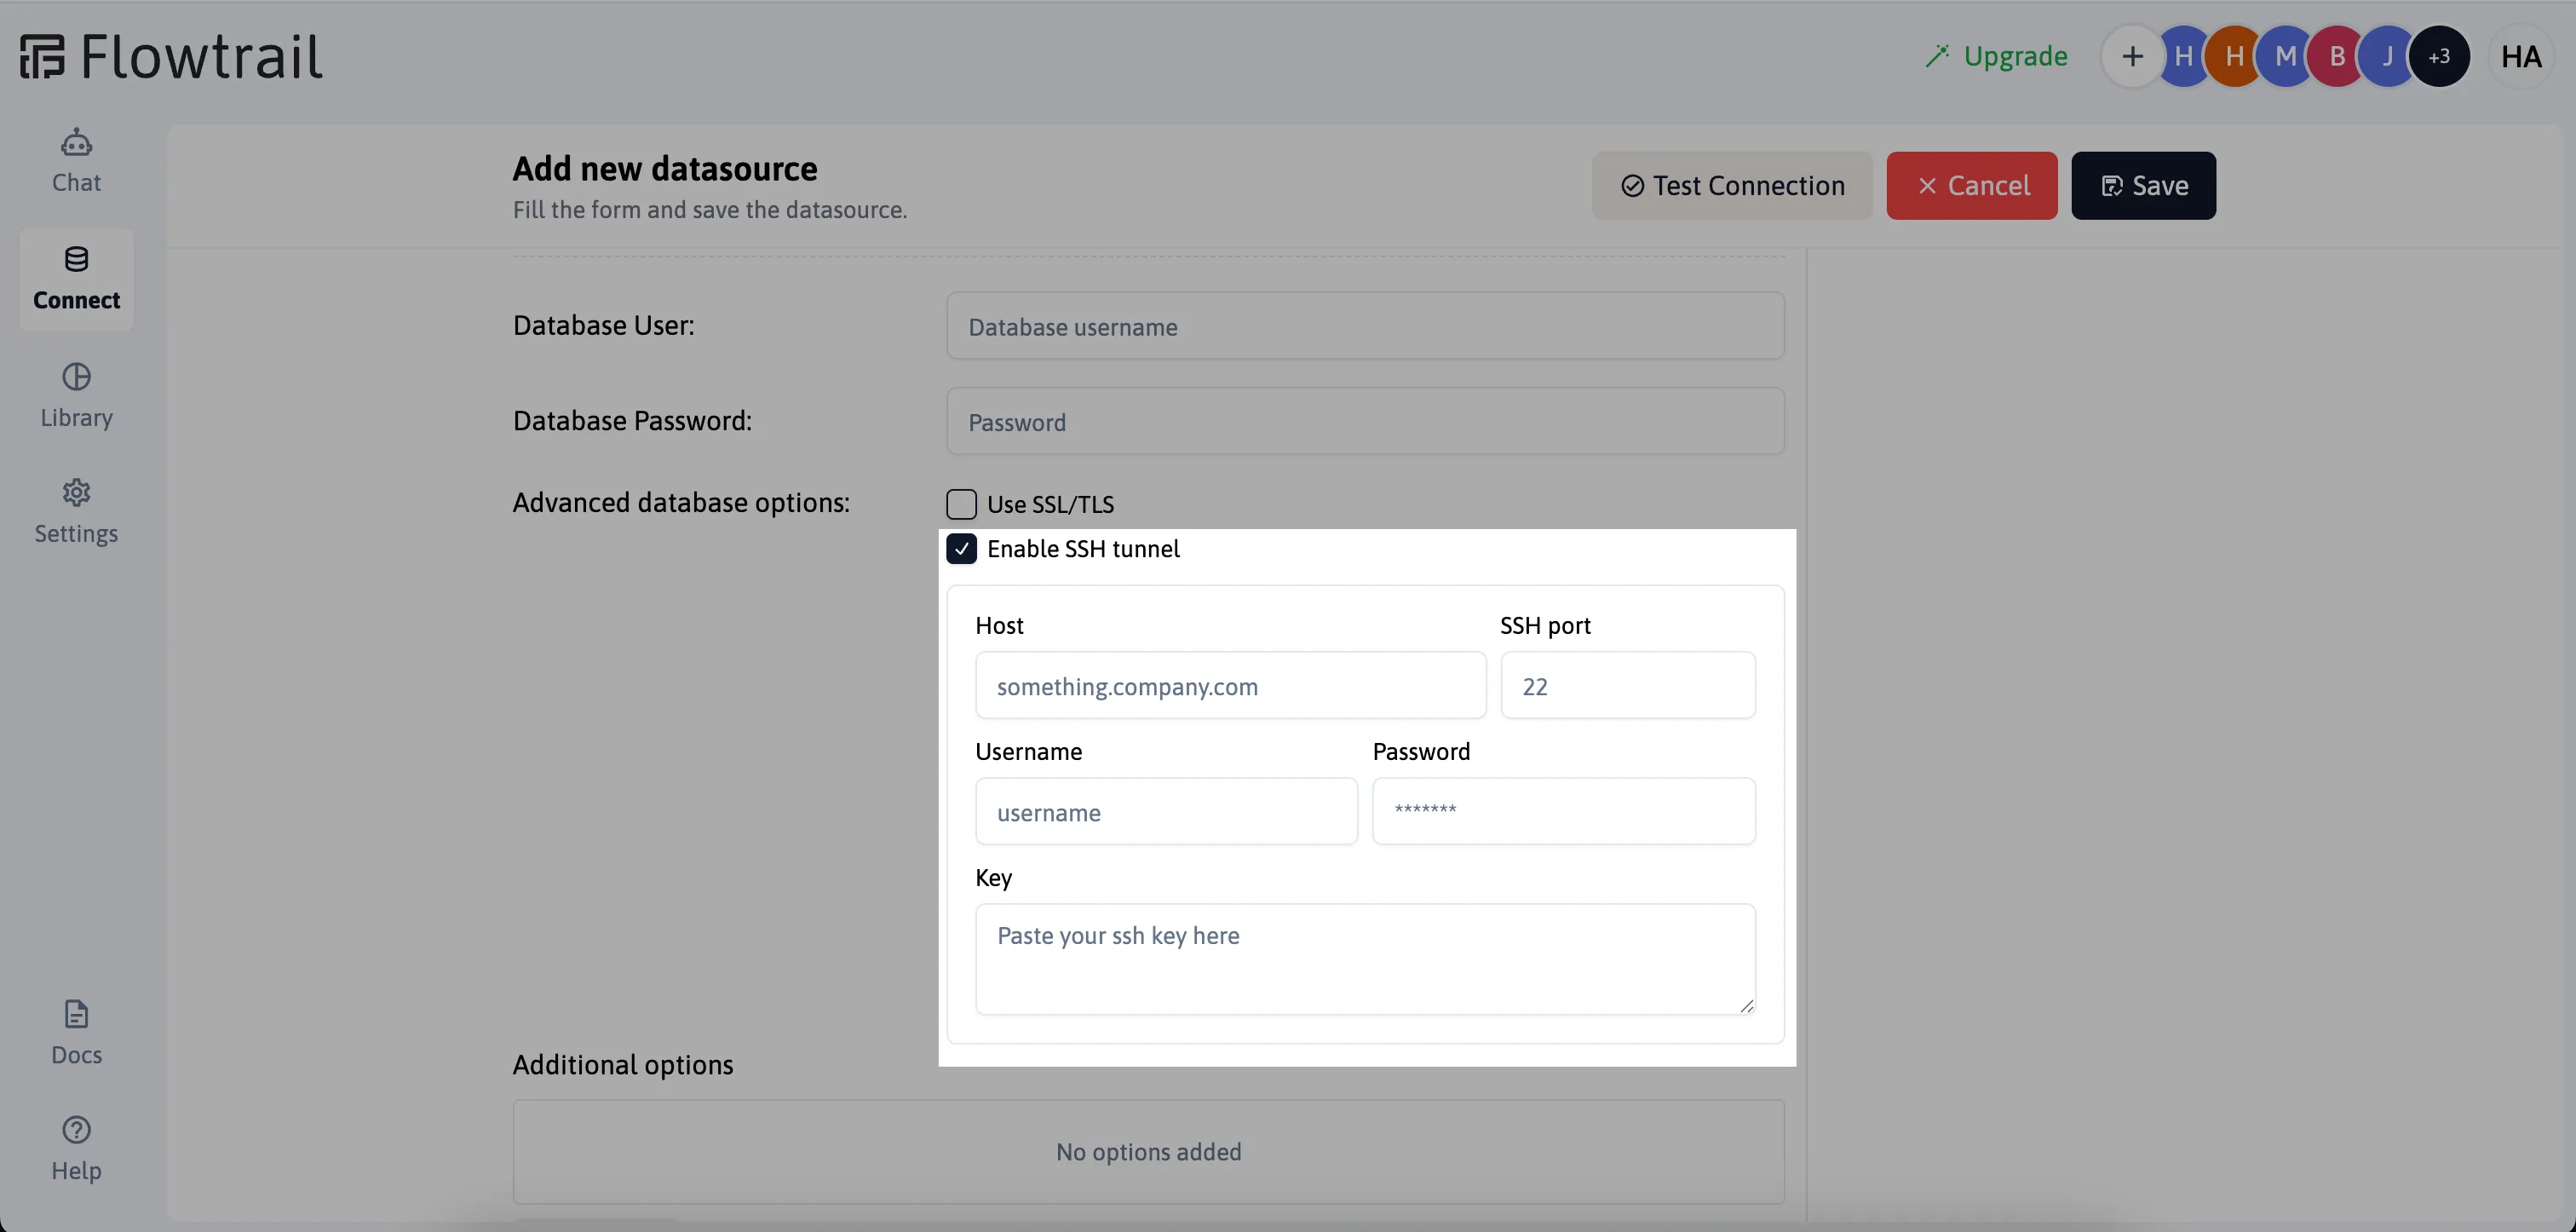Viewport: 2576px width, 1232px height.
Task: Click the Flowtrail wordmark text
Action: [x=202, y=56]
